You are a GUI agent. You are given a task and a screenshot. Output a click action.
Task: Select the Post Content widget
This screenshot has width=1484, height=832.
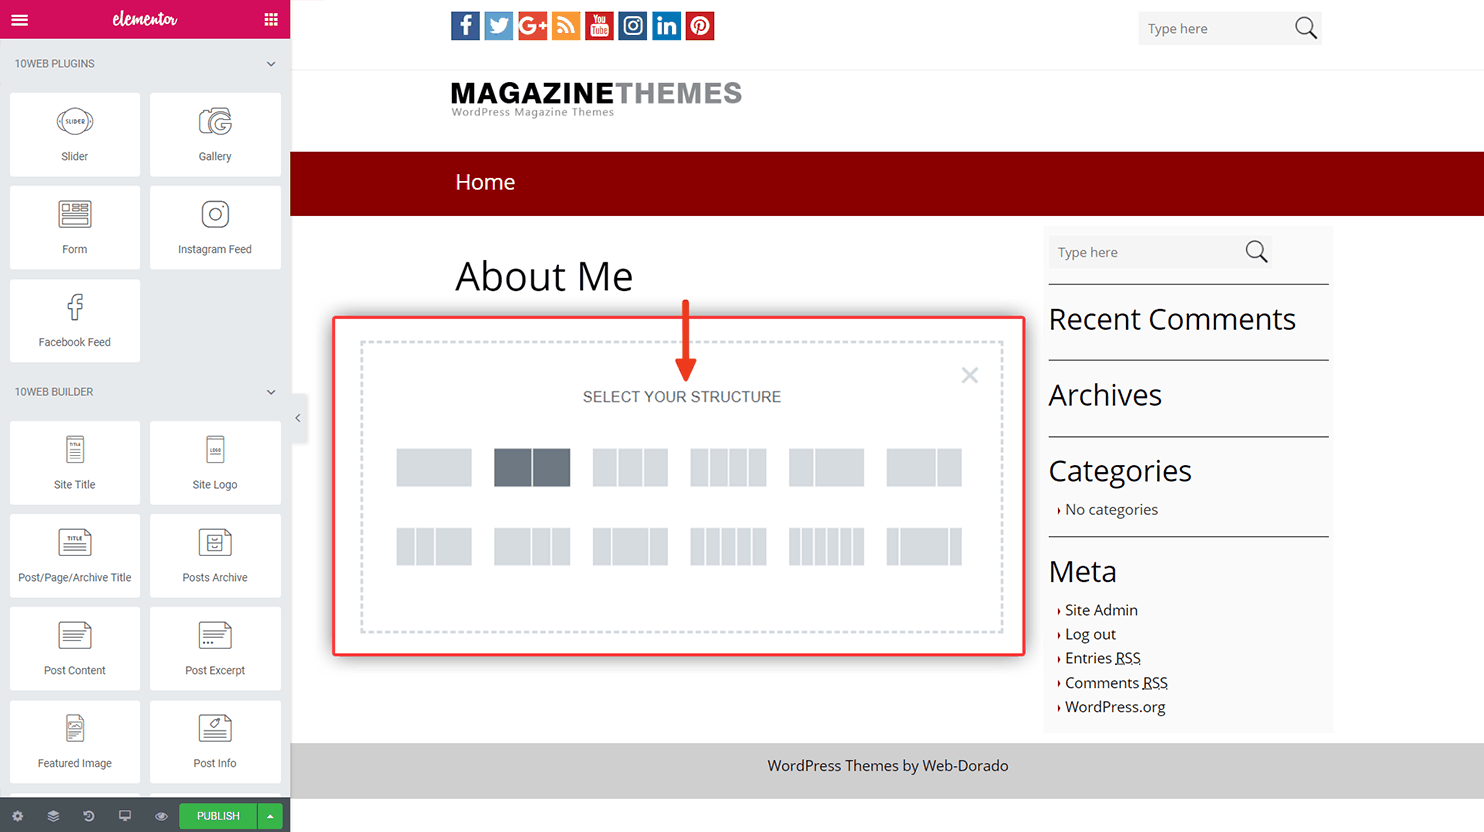(75, 648)
